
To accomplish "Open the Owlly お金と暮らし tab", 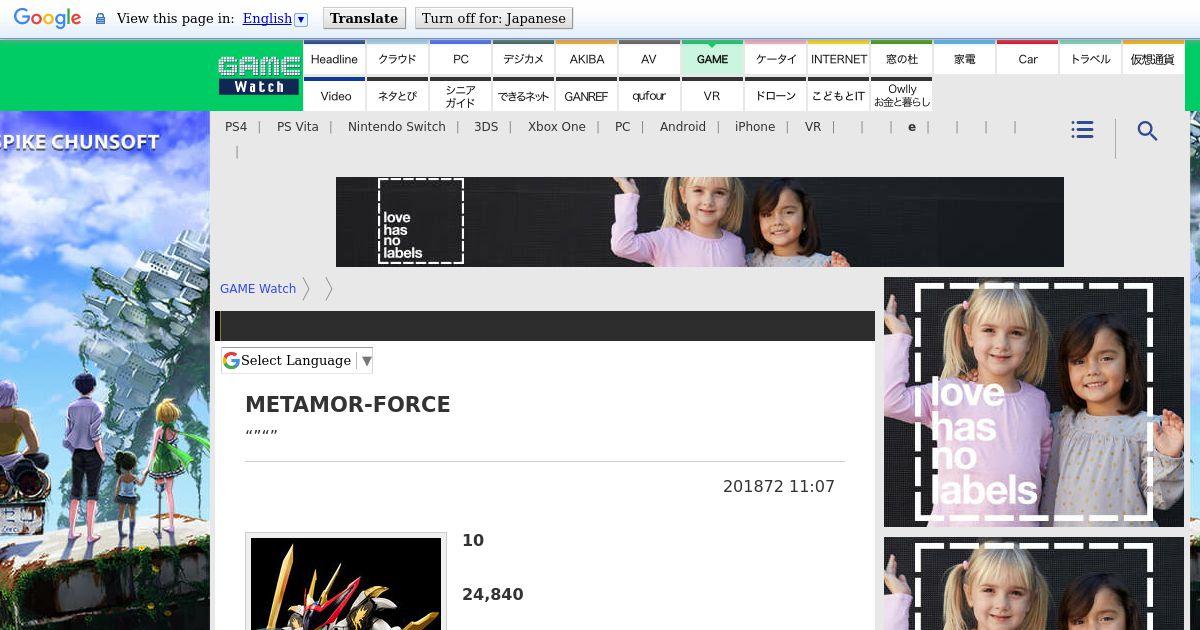I will 901,95.
